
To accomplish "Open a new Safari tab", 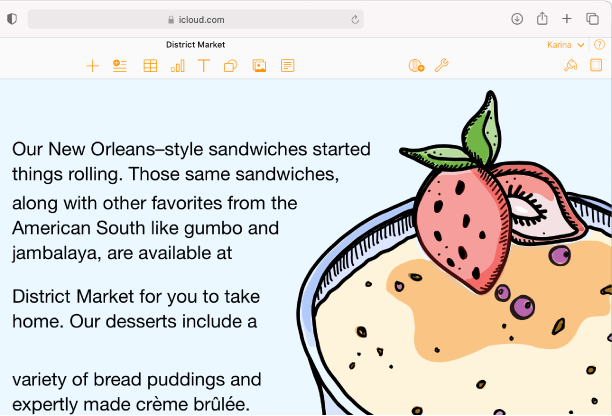I will 567,19.
